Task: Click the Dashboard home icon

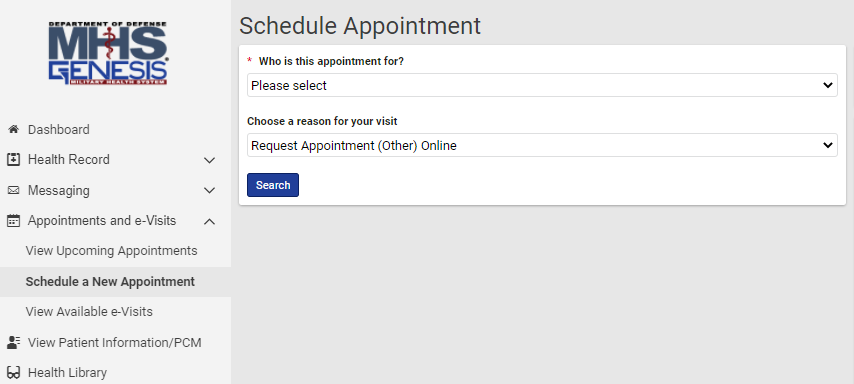Action: click(x=14, y=130)
